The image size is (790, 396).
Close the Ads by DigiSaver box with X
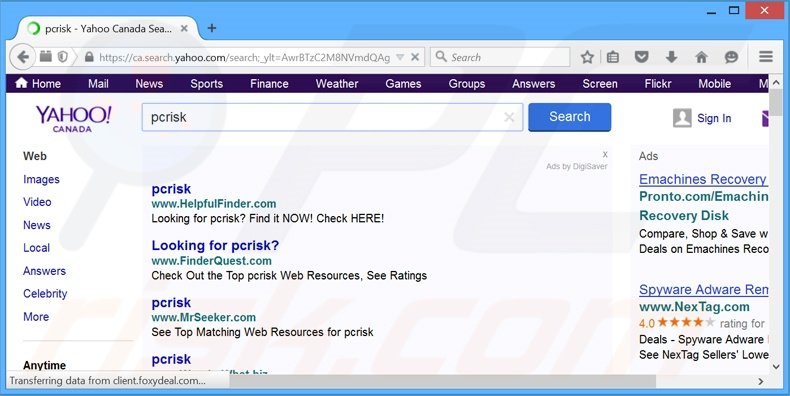(605, 155)
